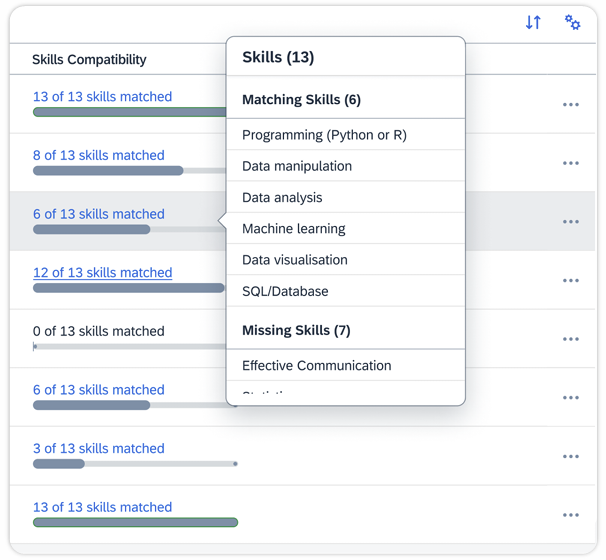Click the progress bar under 3 of 13
Viewport: 606px width, 560px height.
pyautogui.click(x=135, y=464)
